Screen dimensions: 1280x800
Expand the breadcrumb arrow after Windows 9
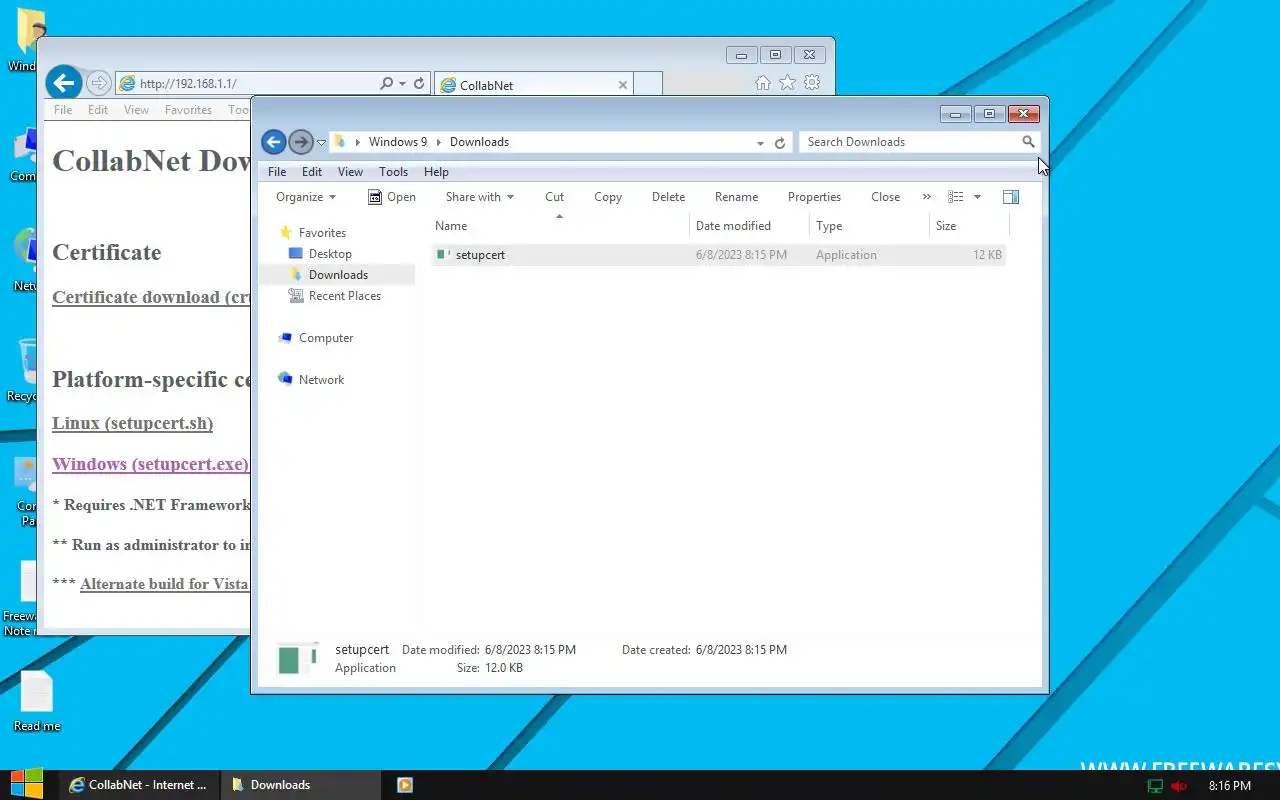[x=438, y=142]
